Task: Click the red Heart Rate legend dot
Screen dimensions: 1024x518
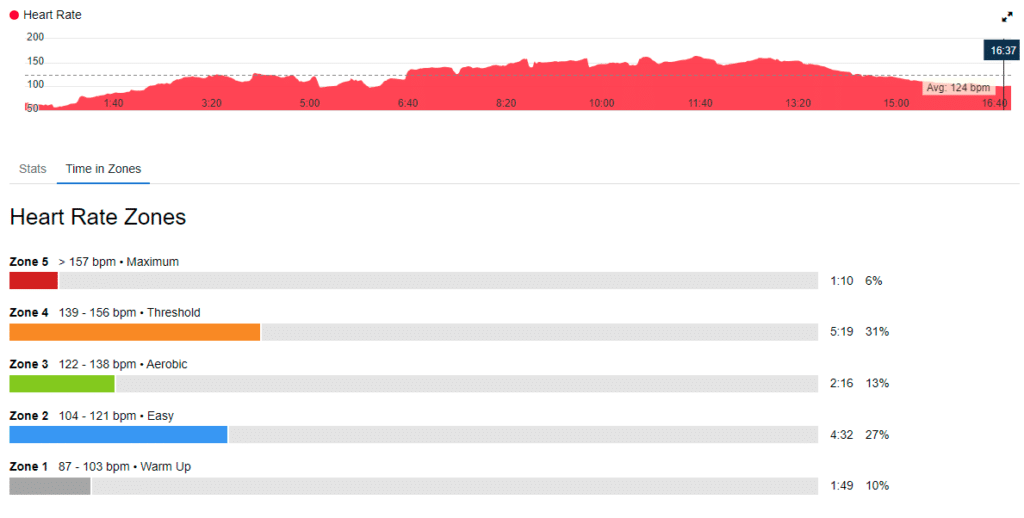Action: tap(14, 15)
